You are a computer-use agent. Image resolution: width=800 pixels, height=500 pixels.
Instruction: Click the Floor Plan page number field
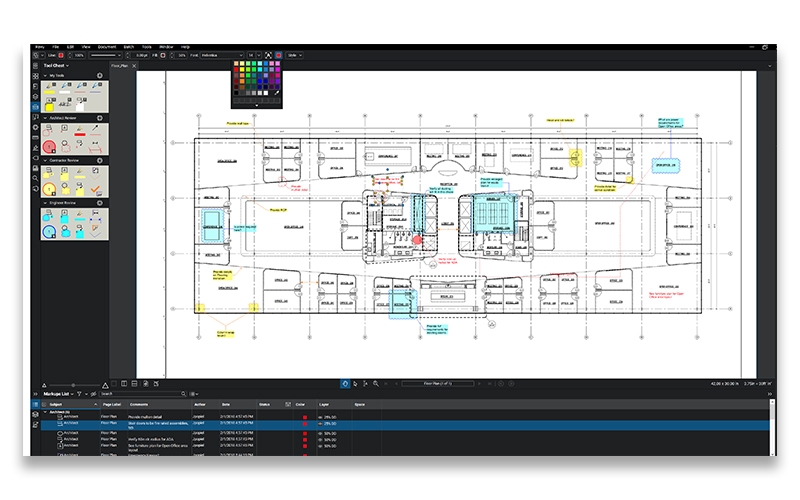click(x=438, y=384)
